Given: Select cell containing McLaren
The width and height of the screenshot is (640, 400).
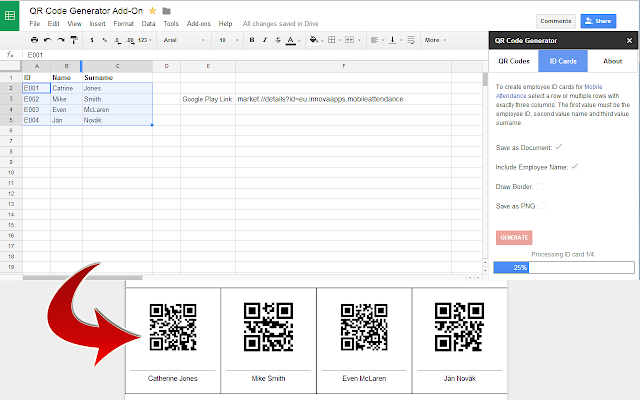Looking at the screenshot, I should [118, 109].
